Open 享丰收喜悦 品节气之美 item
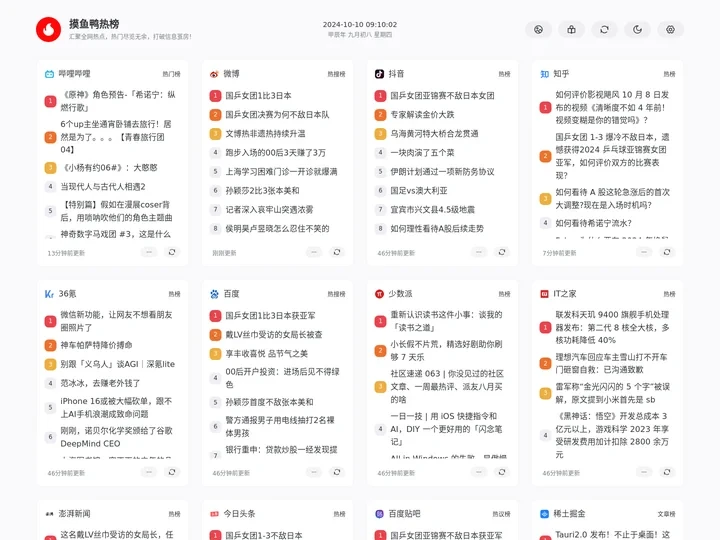Image resolution: width=720 pixels, height=540 pixels. point(266,354)
